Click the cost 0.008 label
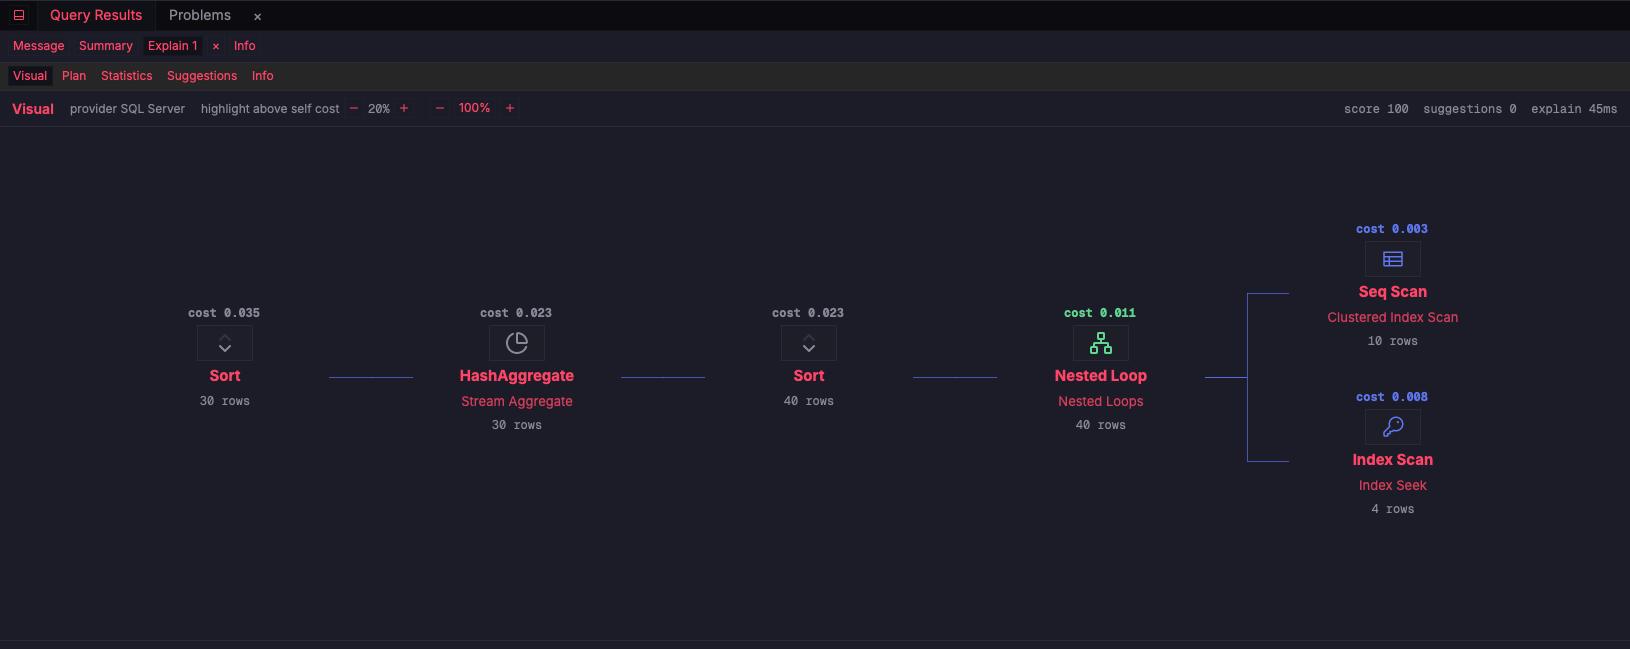 [1392, 397]
